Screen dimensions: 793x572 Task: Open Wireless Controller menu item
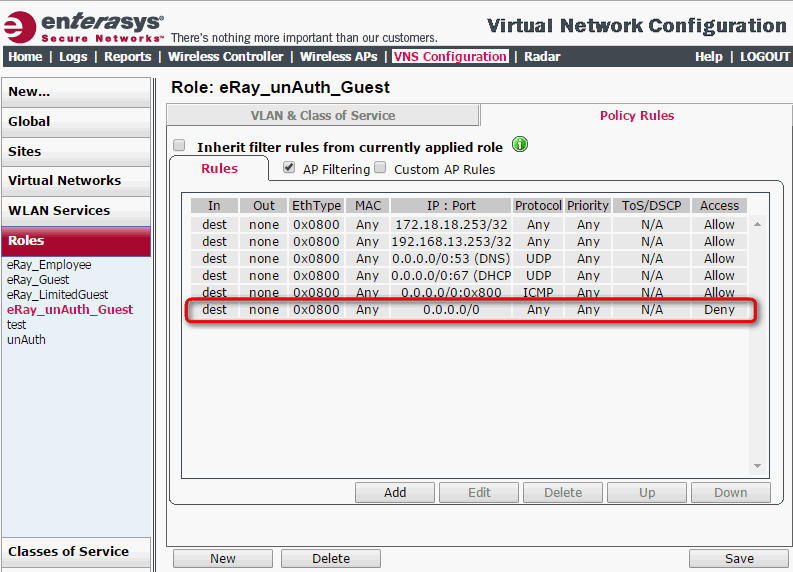click(x=226, y=57)
